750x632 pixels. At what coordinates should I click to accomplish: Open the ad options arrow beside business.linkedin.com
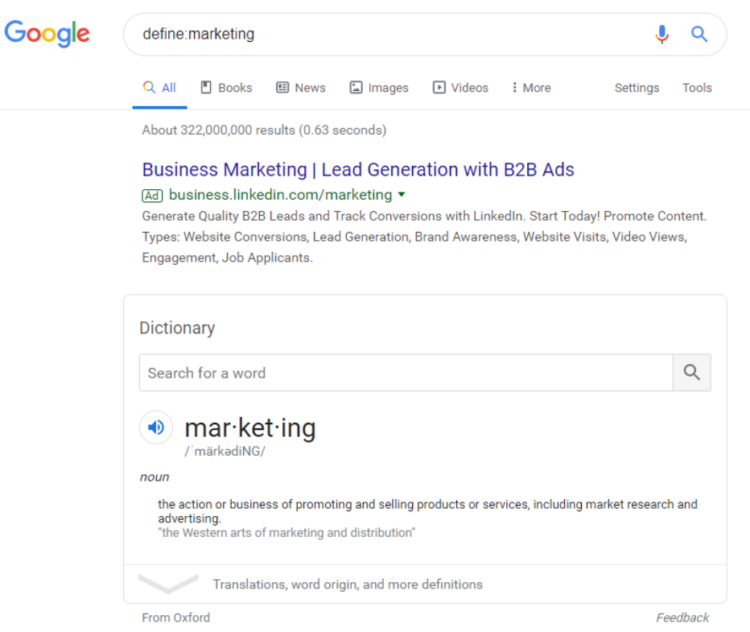[x=402, y=194]
